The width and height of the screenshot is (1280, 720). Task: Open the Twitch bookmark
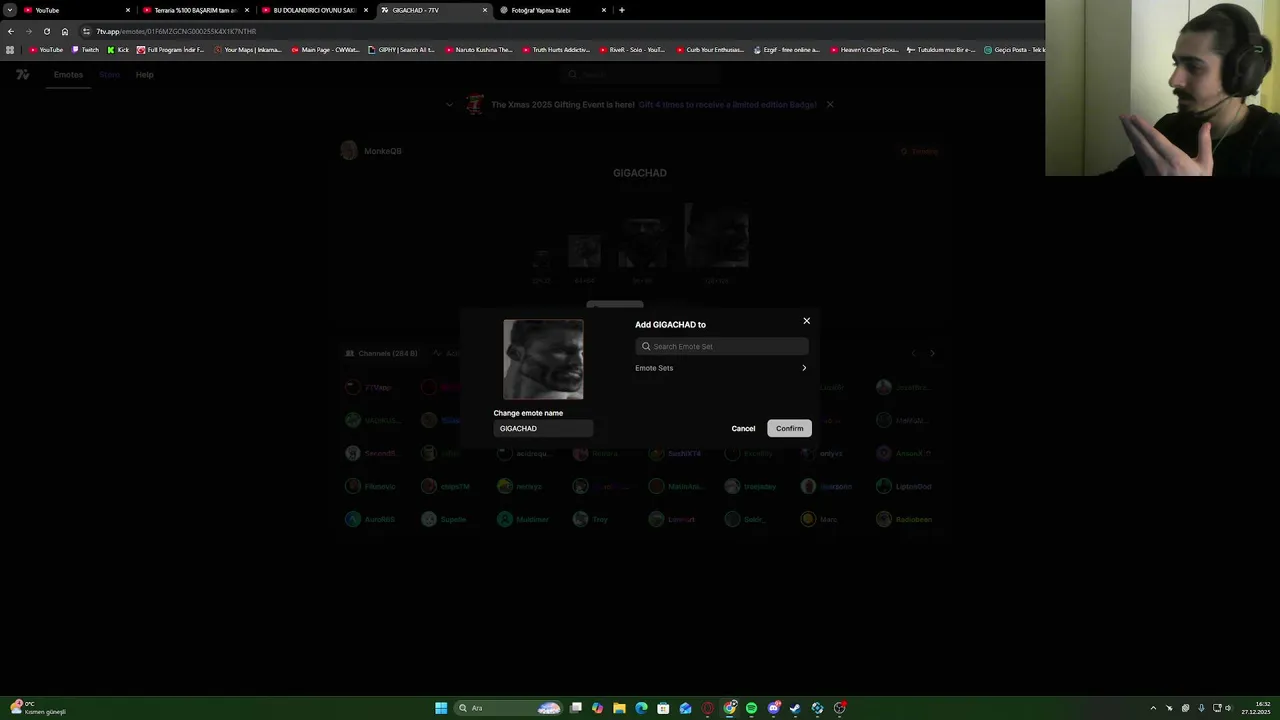[x=85, y=50]
